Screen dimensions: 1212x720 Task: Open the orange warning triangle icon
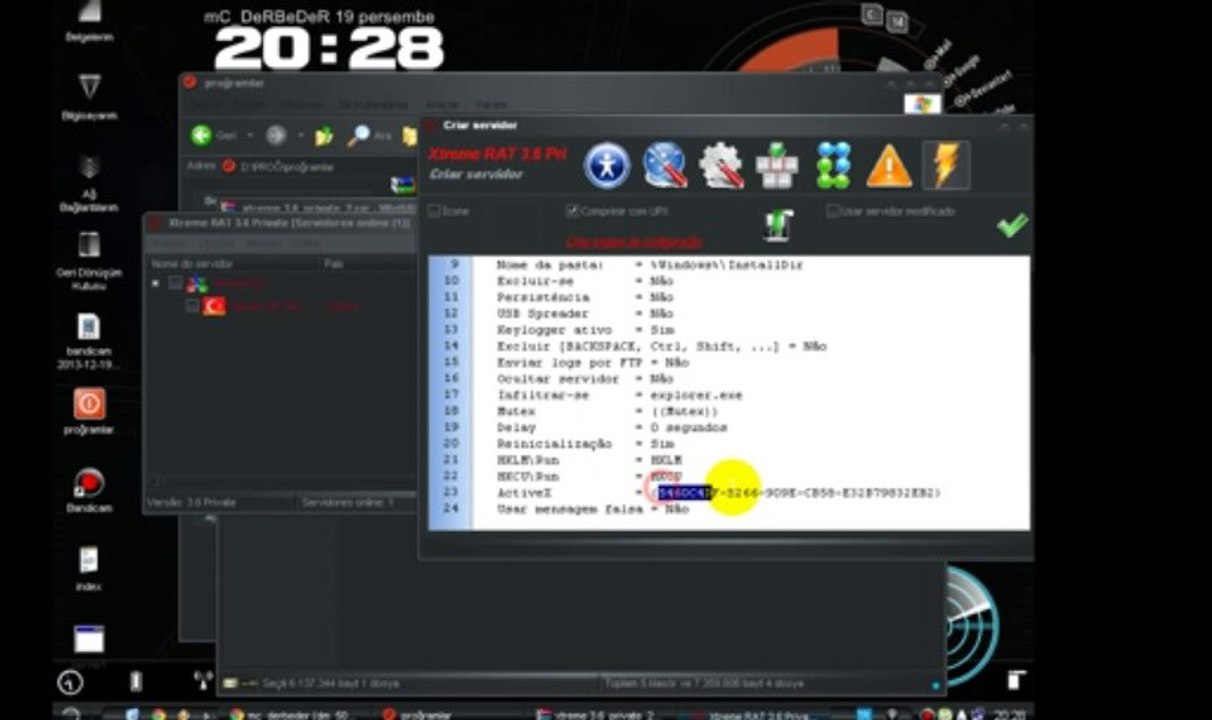coord(889,166)
